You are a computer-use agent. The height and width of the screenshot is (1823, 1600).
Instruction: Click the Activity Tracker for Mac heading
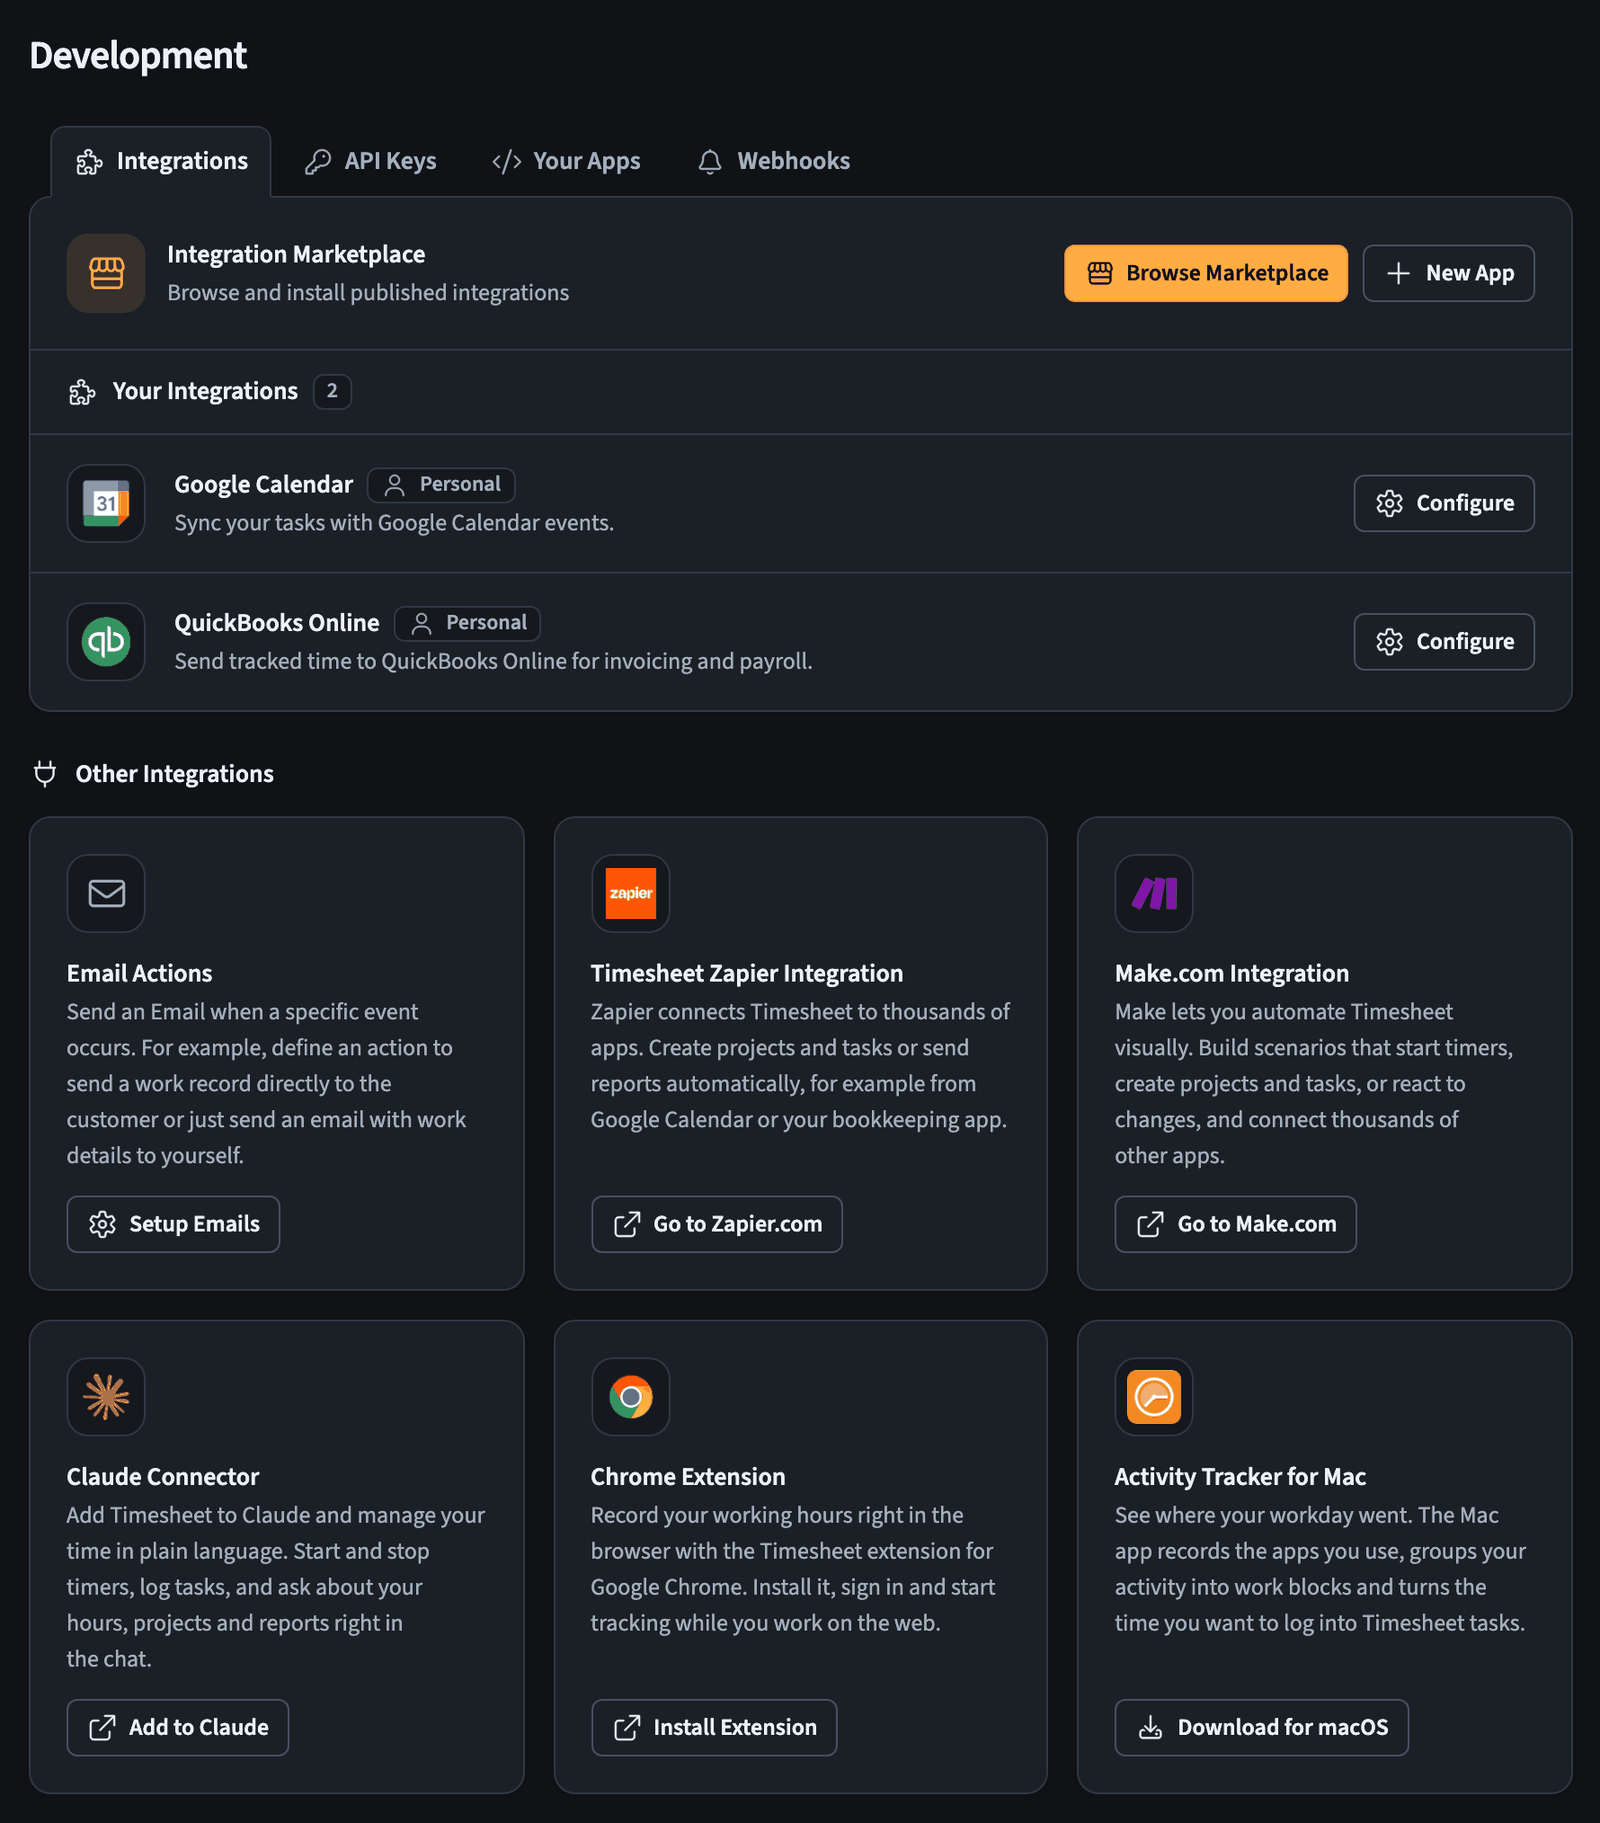(1240, 1477)
